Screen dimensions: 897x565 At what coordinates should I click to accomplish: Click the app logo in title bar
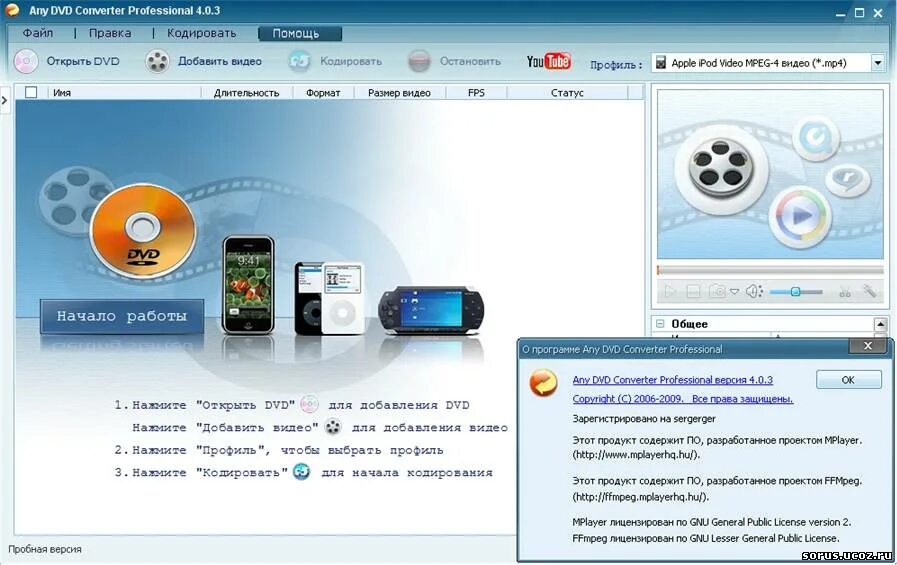point(12,10)
